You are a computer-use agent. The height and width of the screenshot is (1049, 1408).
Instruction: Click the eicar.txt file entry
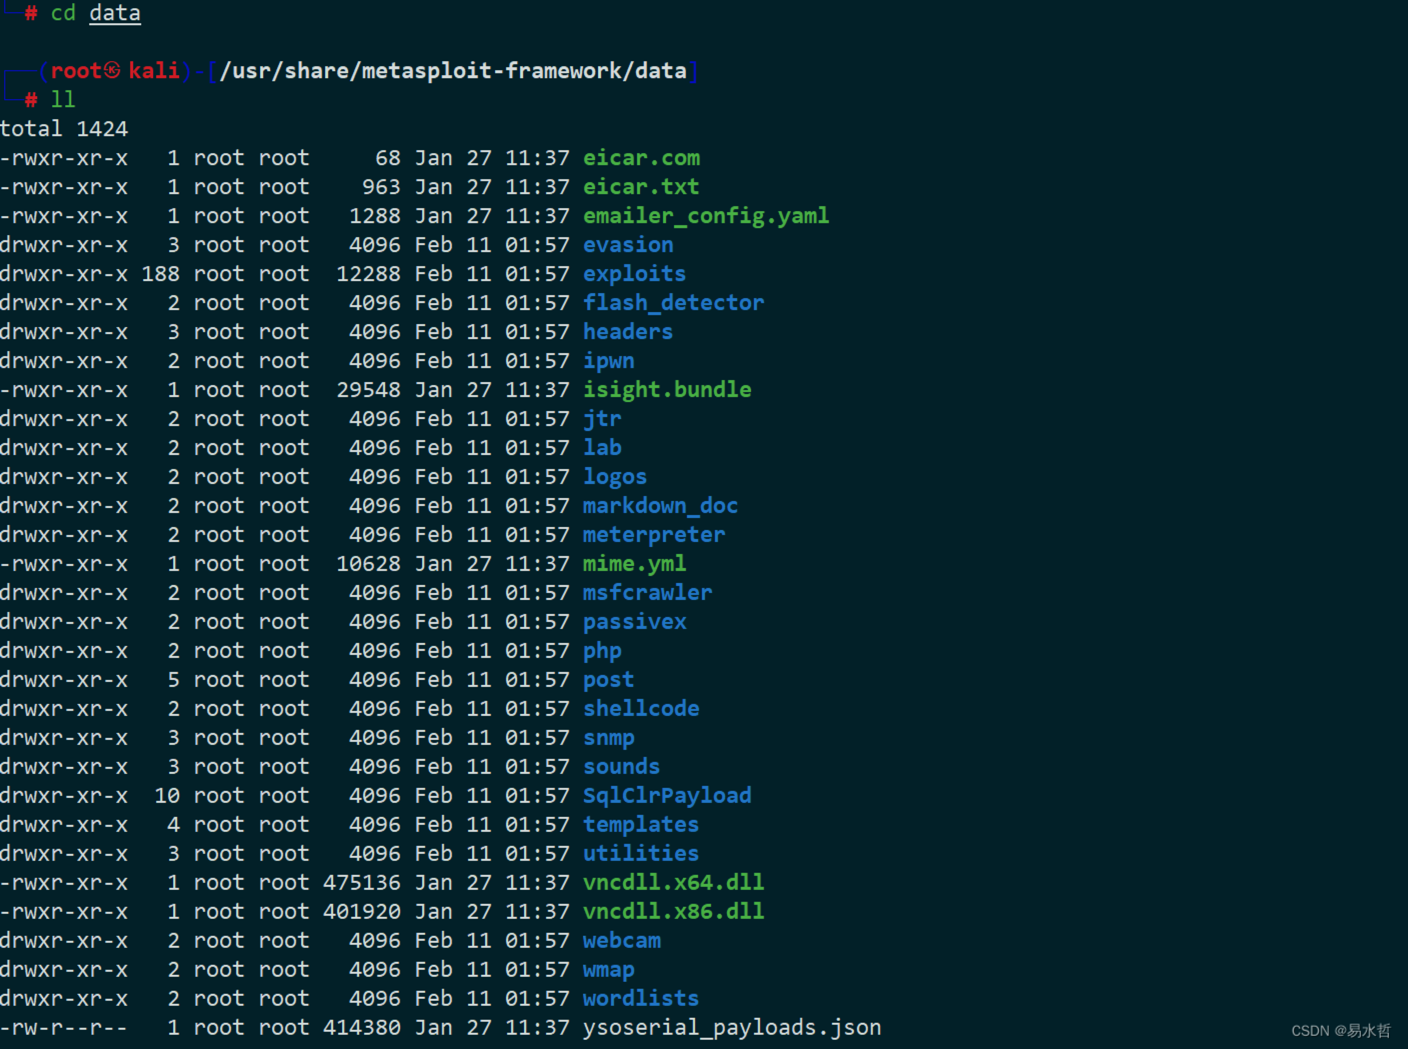[x=641, y=187]
